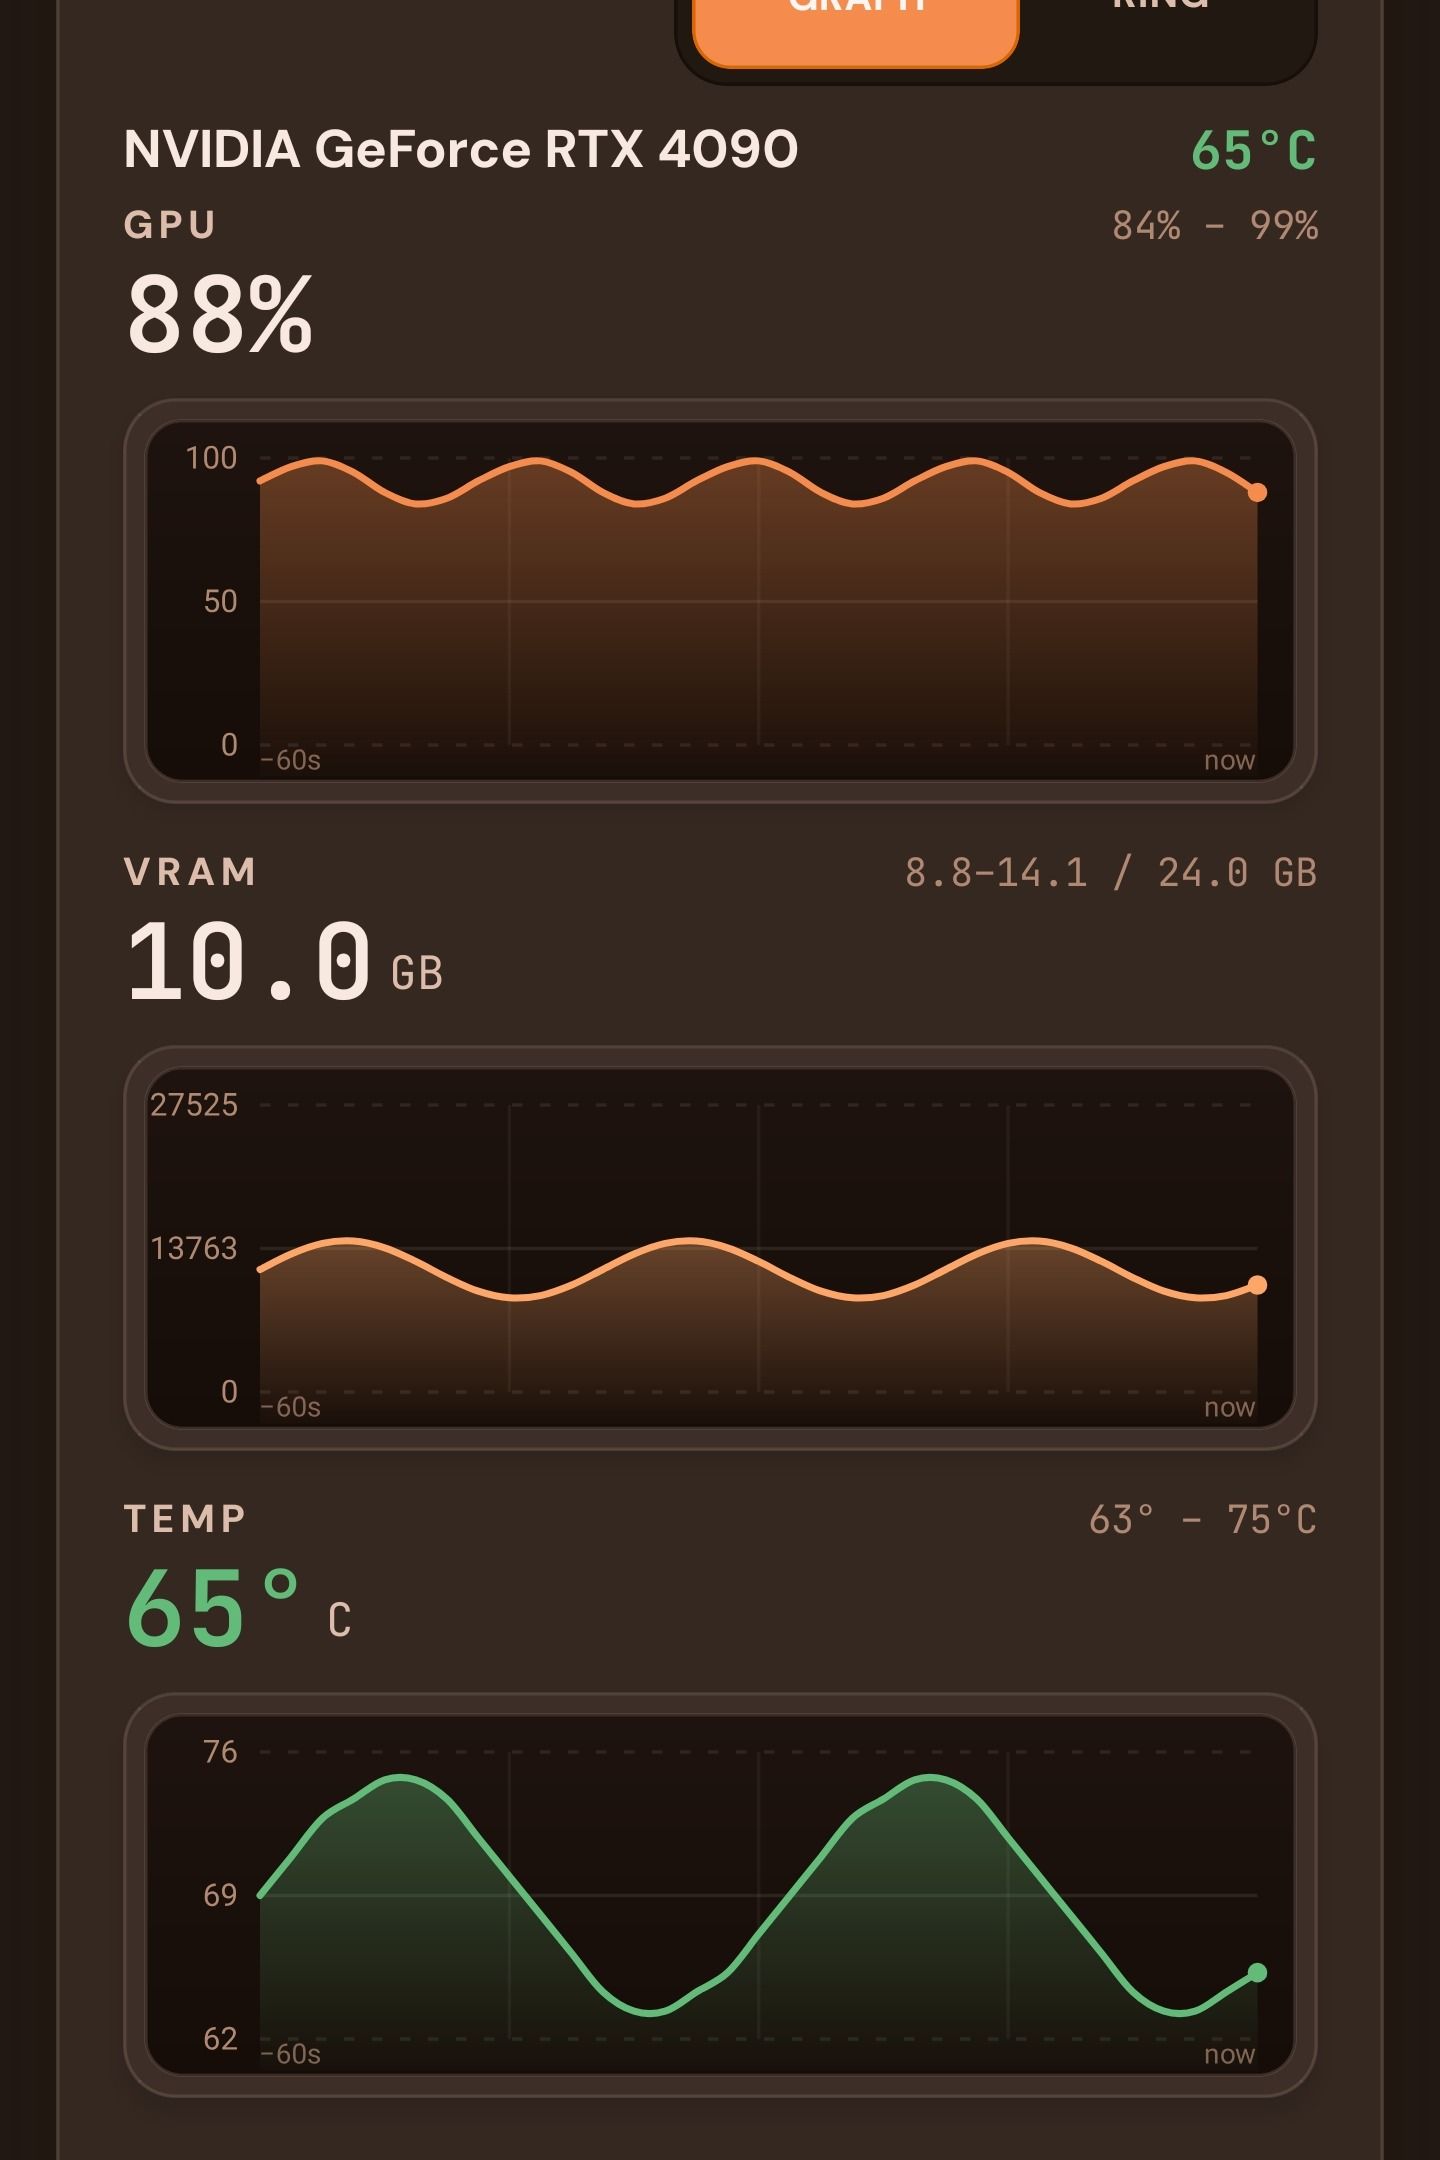Image resolution: width=1440 pixels, height=2160 pixels.
Task: Click the 62 axis label in temp graph
Action: (x=220, y=2039)
